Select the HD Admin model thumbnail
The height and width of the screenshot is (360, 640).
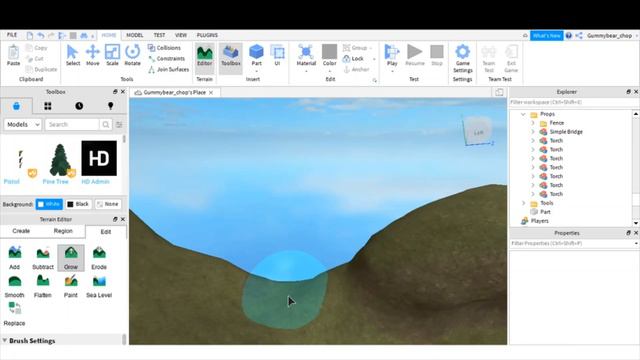click(x=99, y=158)
